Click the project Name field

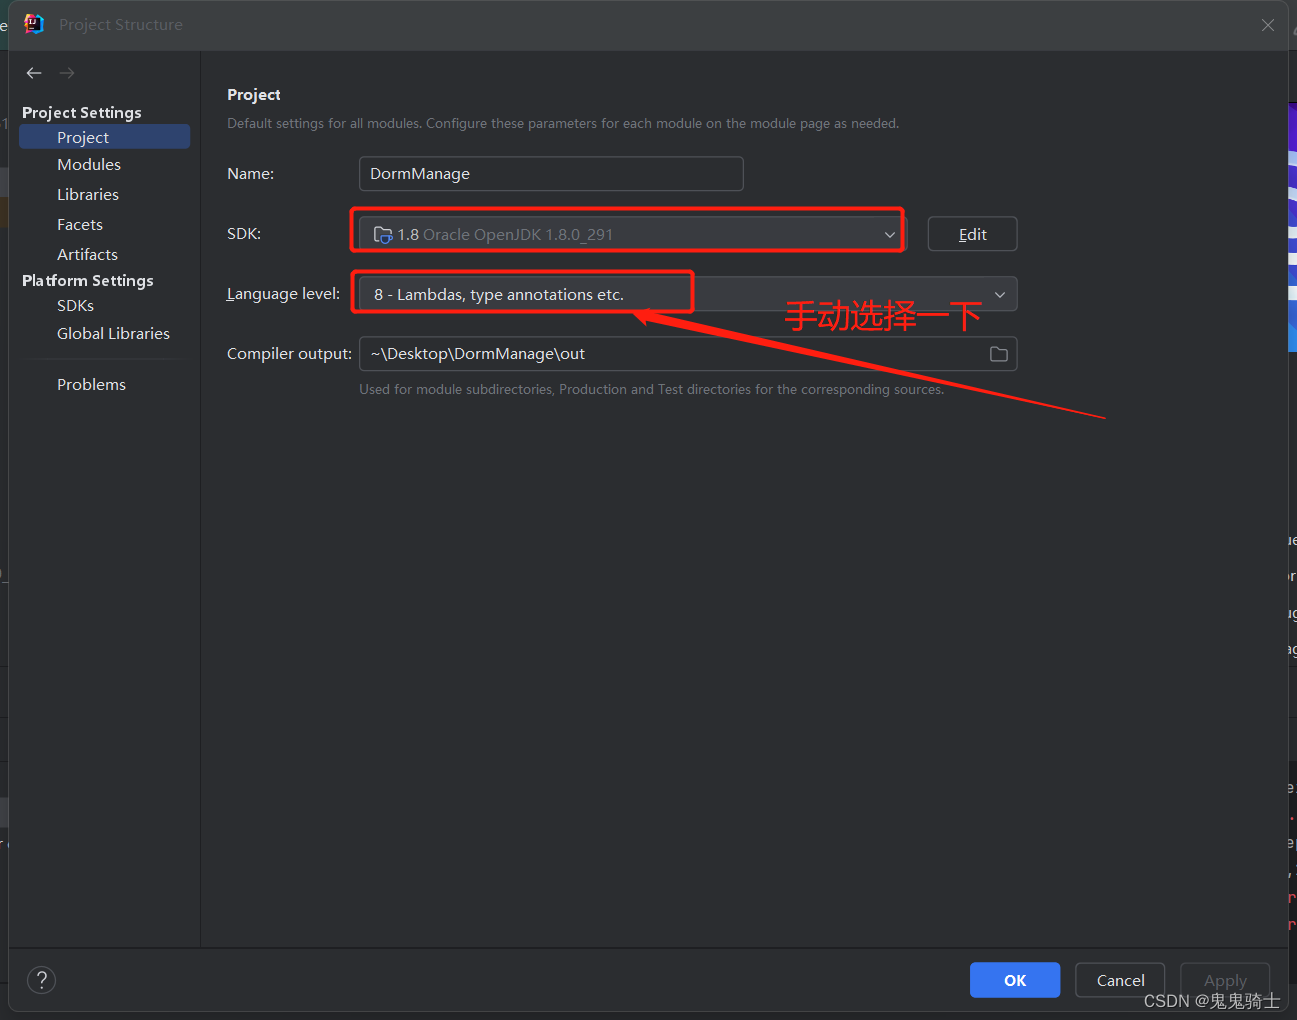click(551, 173)
